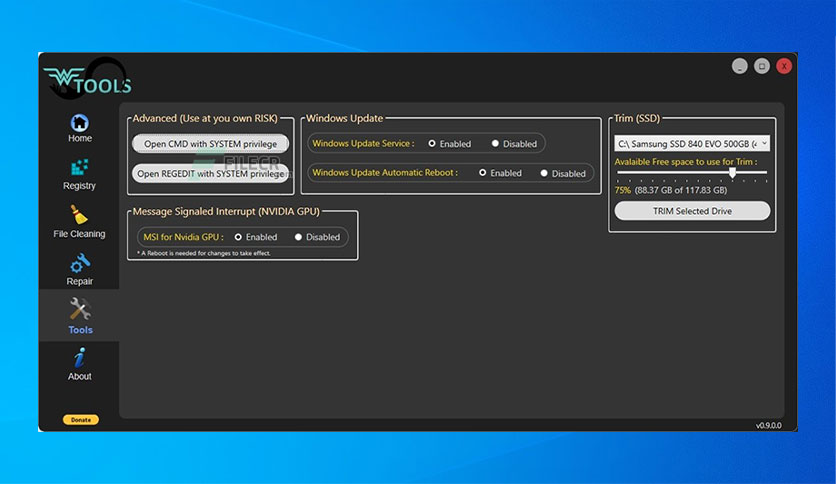Click Open REGEDIT with SYSTEM privilege
The image size is (836, 484).
coord(211,174)
